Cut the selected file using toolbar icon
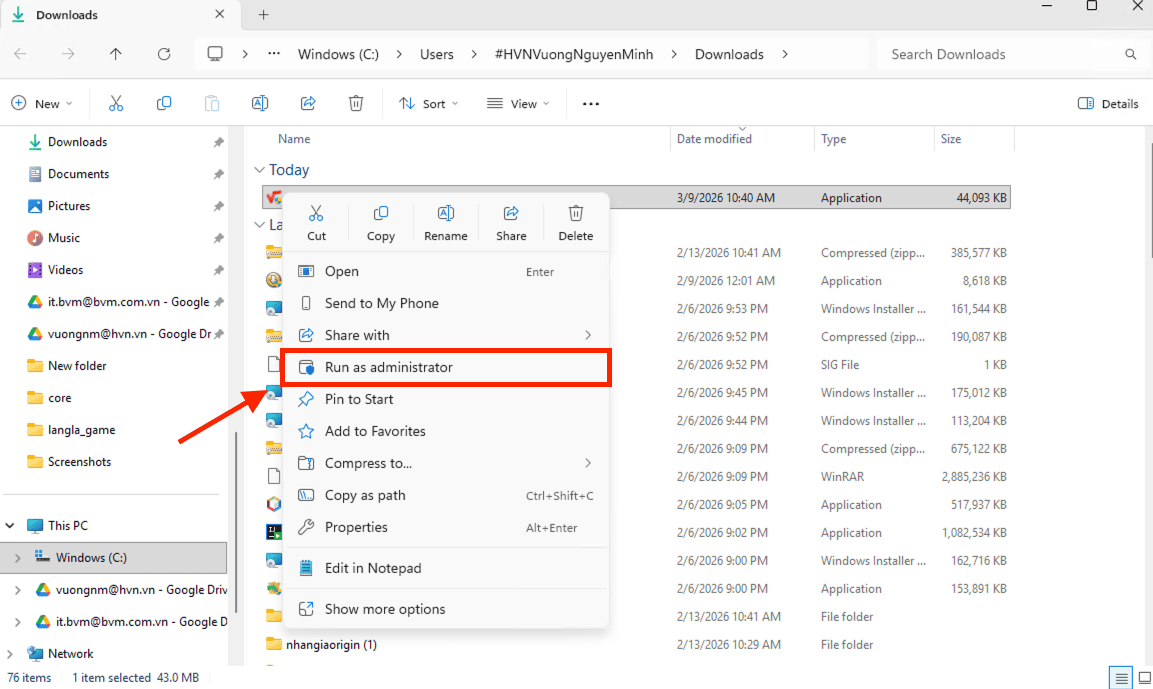This screenshot has width=1153, height=689. [116, 103]
